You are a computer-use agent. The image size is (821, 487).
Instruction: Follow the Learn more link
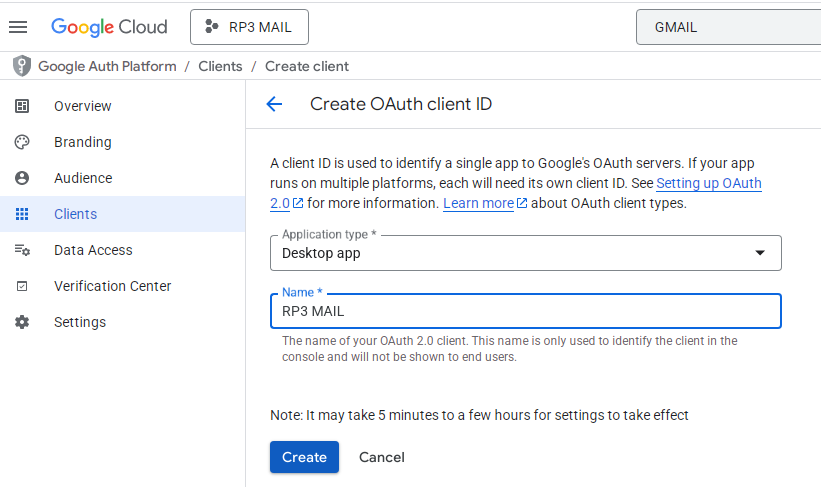(x=478, y=203)
